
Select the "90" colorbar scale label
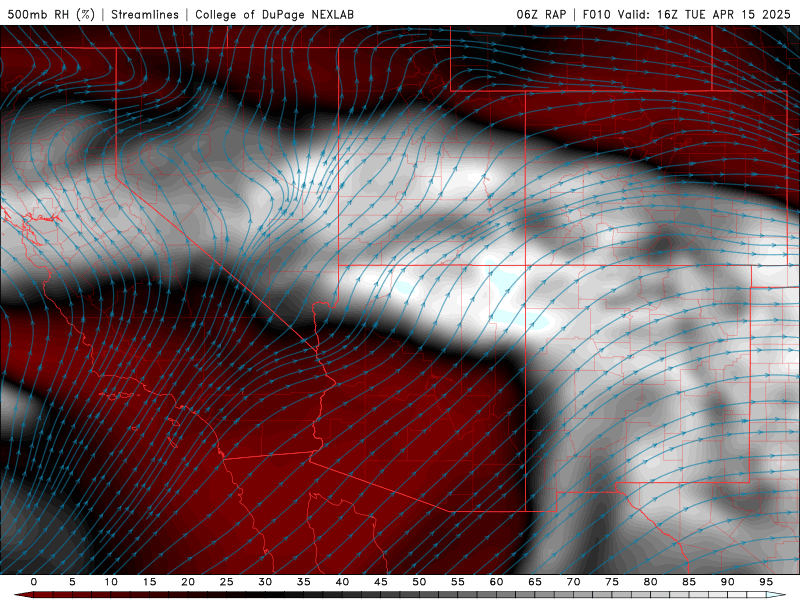coord(727,582)
